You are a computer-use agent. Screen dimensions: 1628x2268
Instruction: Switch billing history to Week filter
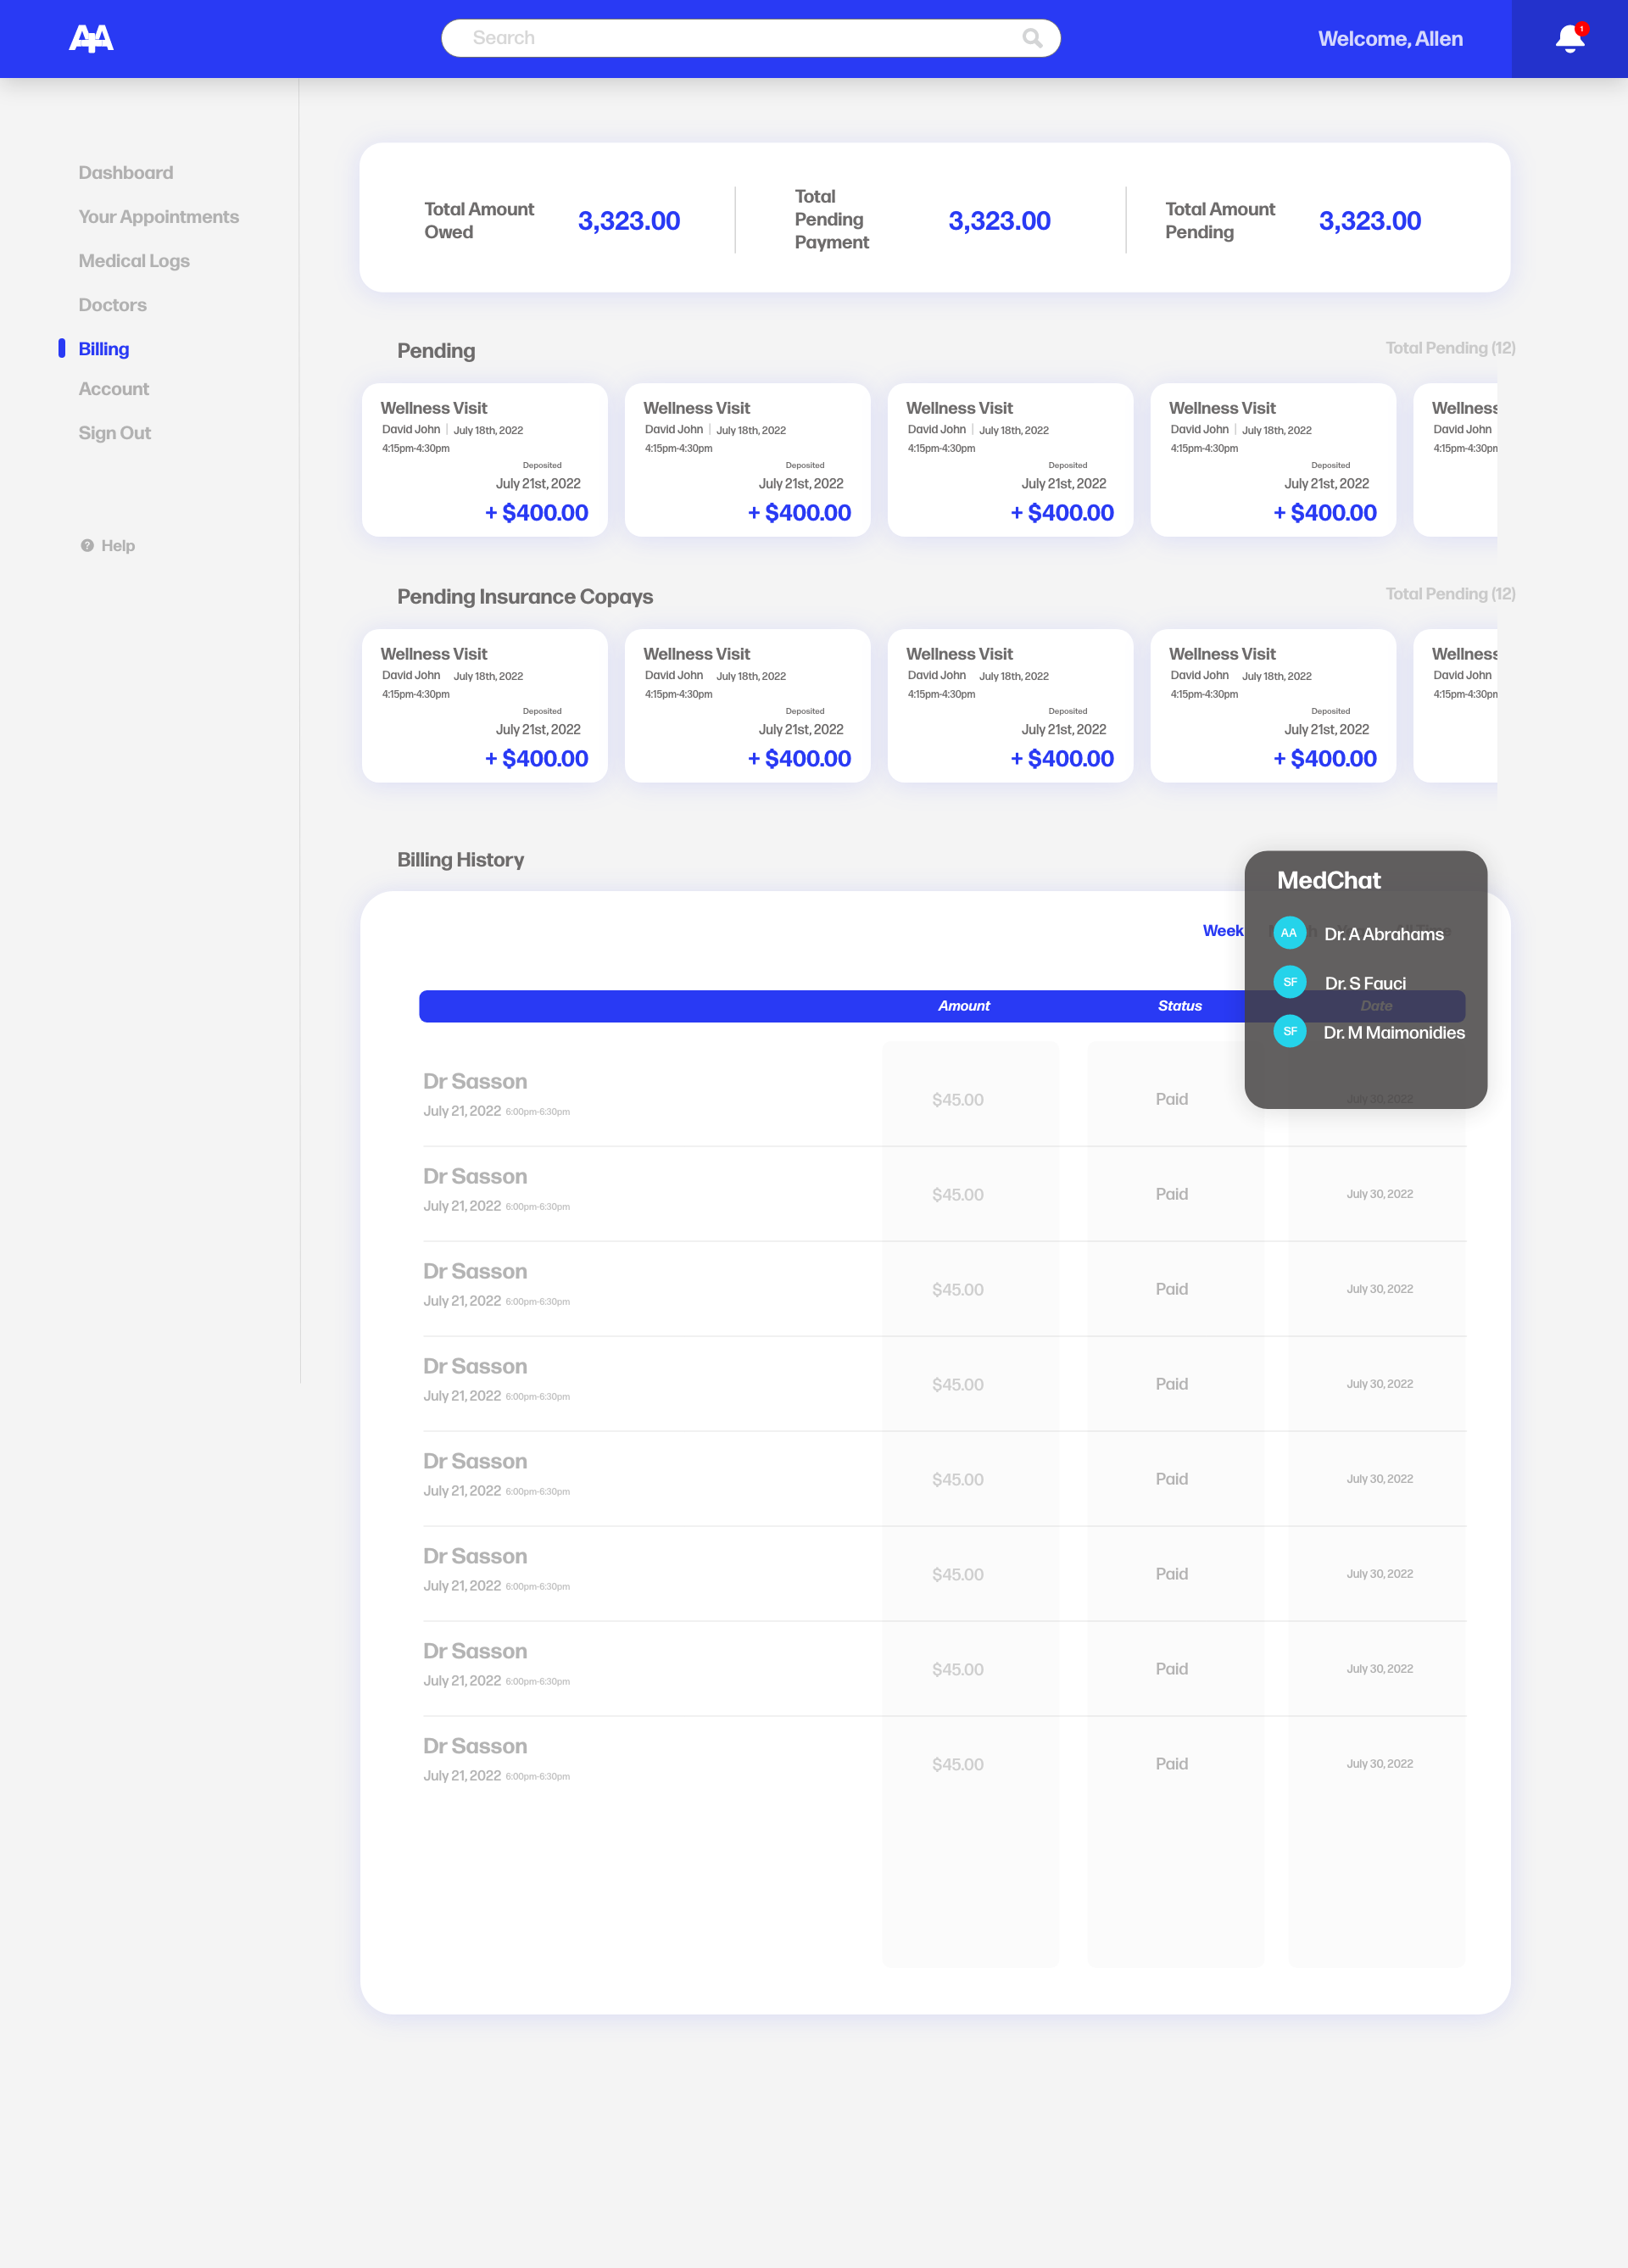(1222, 931)
